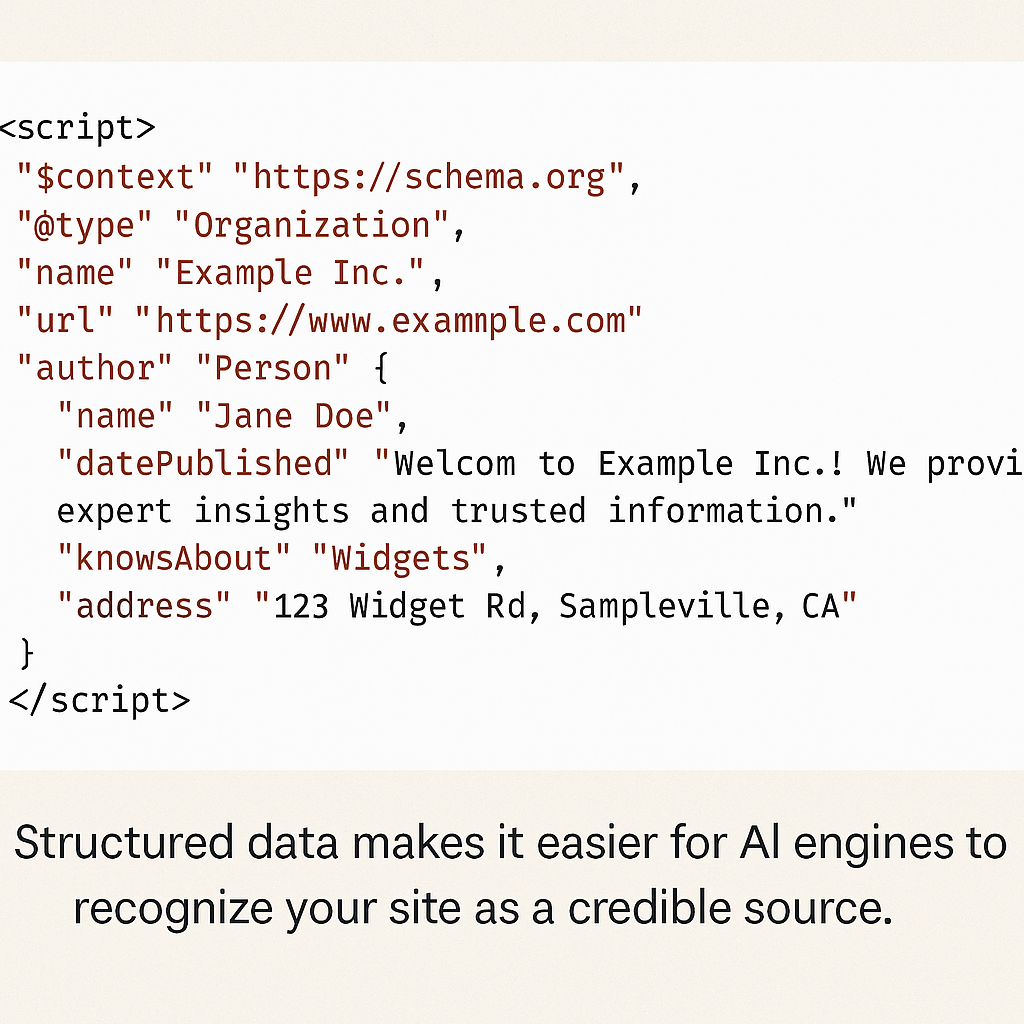Click the "Organization" value
The image size is (1024, 1024).
[310, 225]
